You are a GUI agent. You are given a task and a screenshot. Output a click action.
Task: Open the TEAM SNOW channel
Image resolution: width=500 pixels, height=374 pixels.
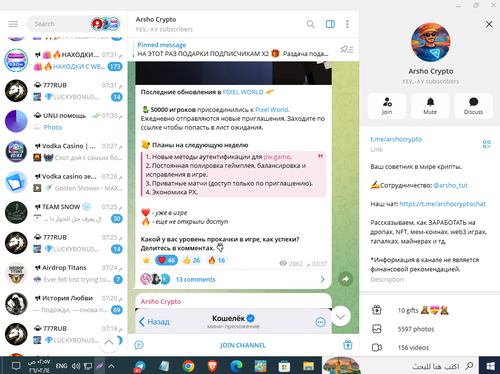[x=63, y=213]
